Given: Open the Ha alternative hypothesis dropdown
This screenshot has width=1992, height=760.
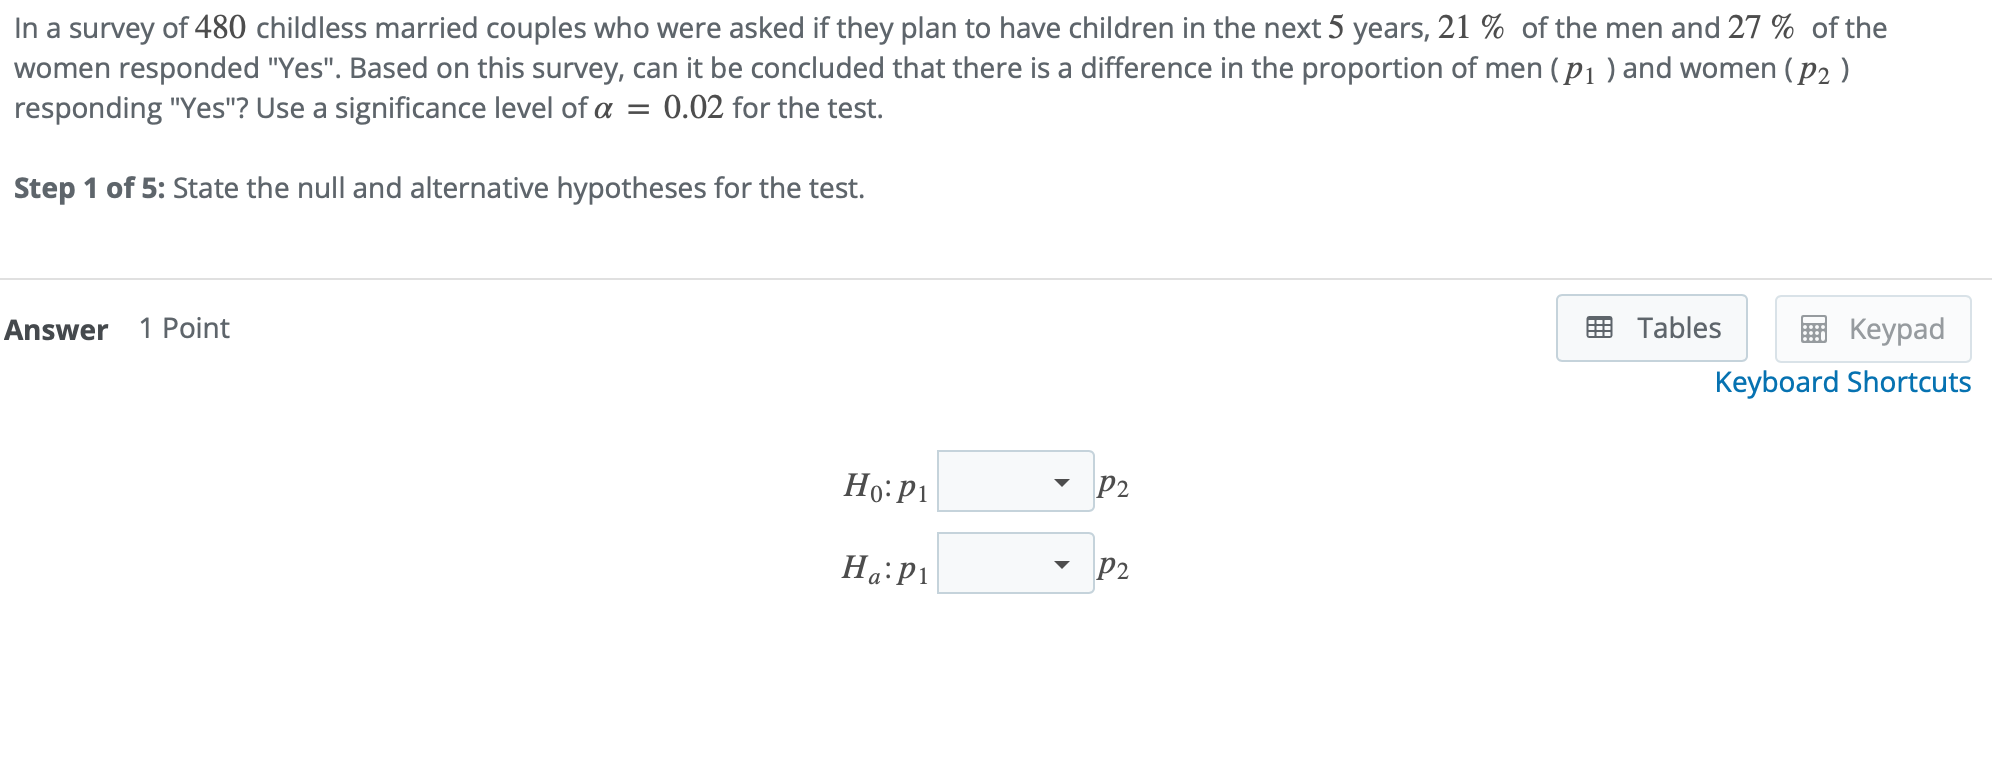Looking at the screenshot, I should 1015,563.
